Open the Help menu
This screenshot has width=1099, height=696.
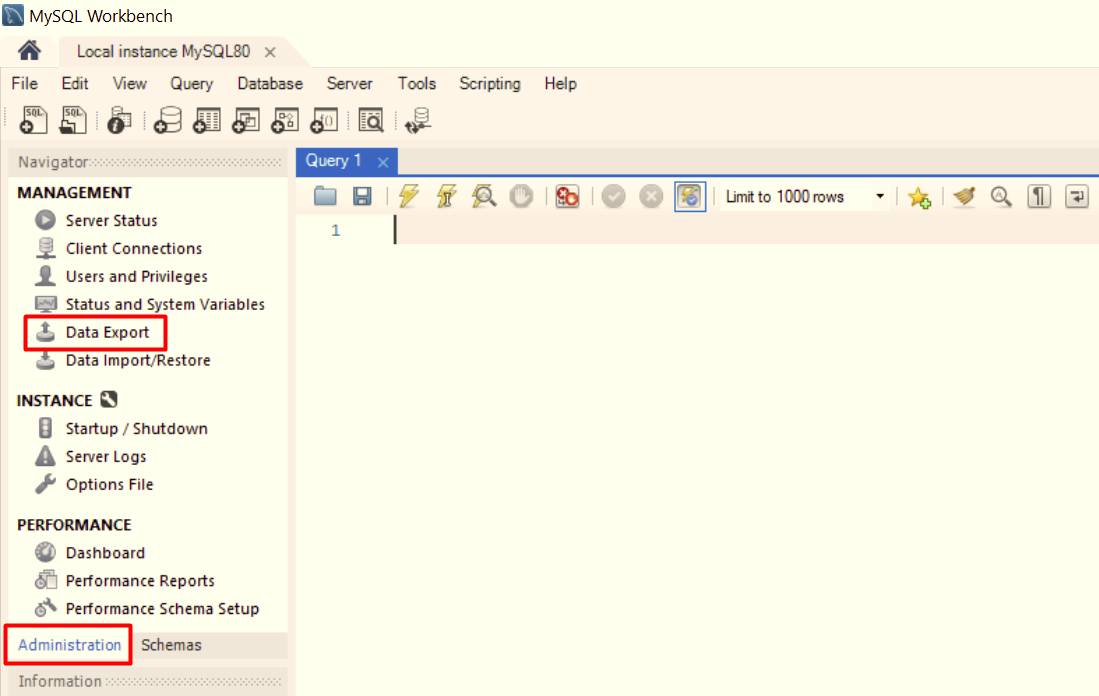[x=561, y=83]
